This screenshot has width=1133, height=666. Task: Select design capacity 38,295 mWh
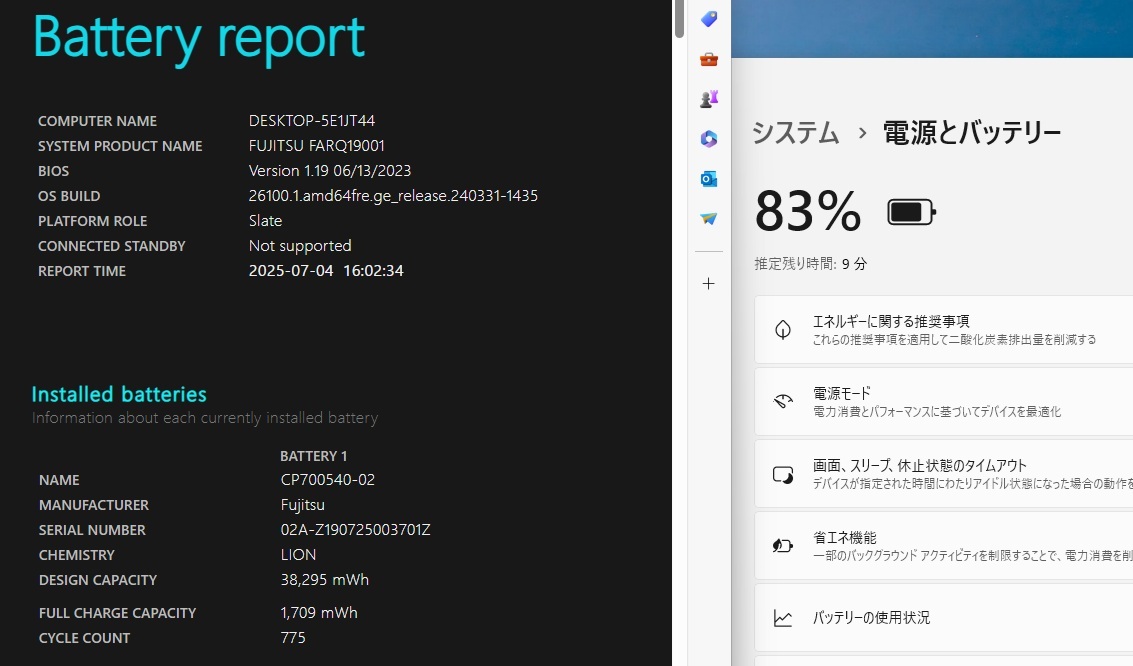pos(324,580)
